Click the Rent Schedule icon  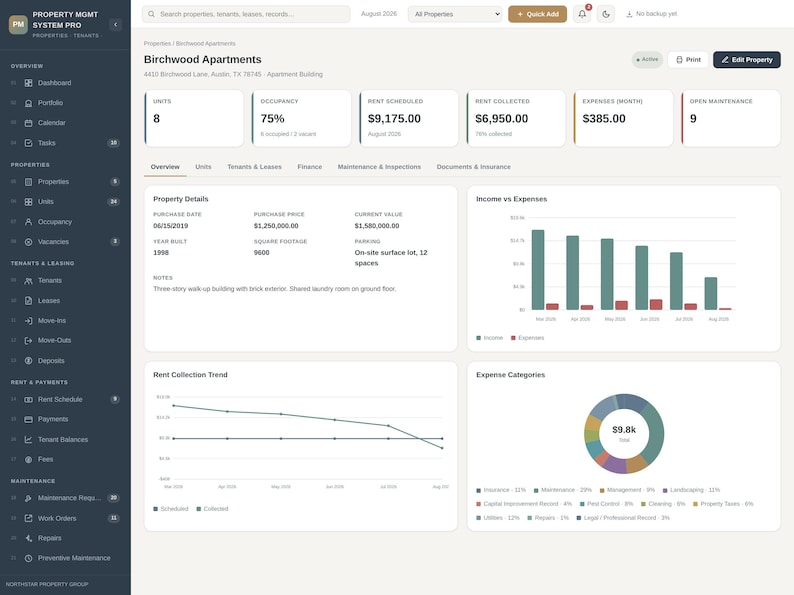pos(28,399)
